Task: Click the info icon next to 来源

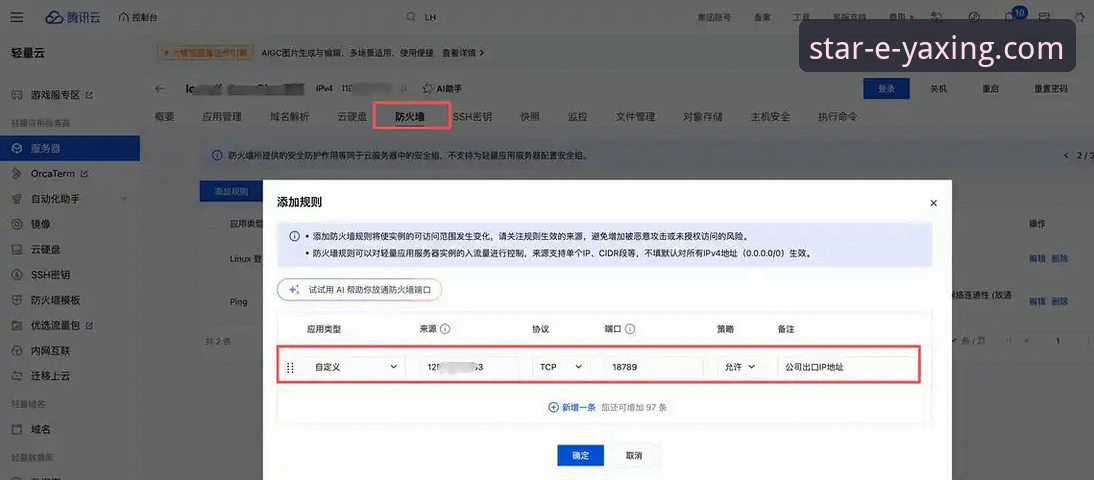Action: [445, 329]
